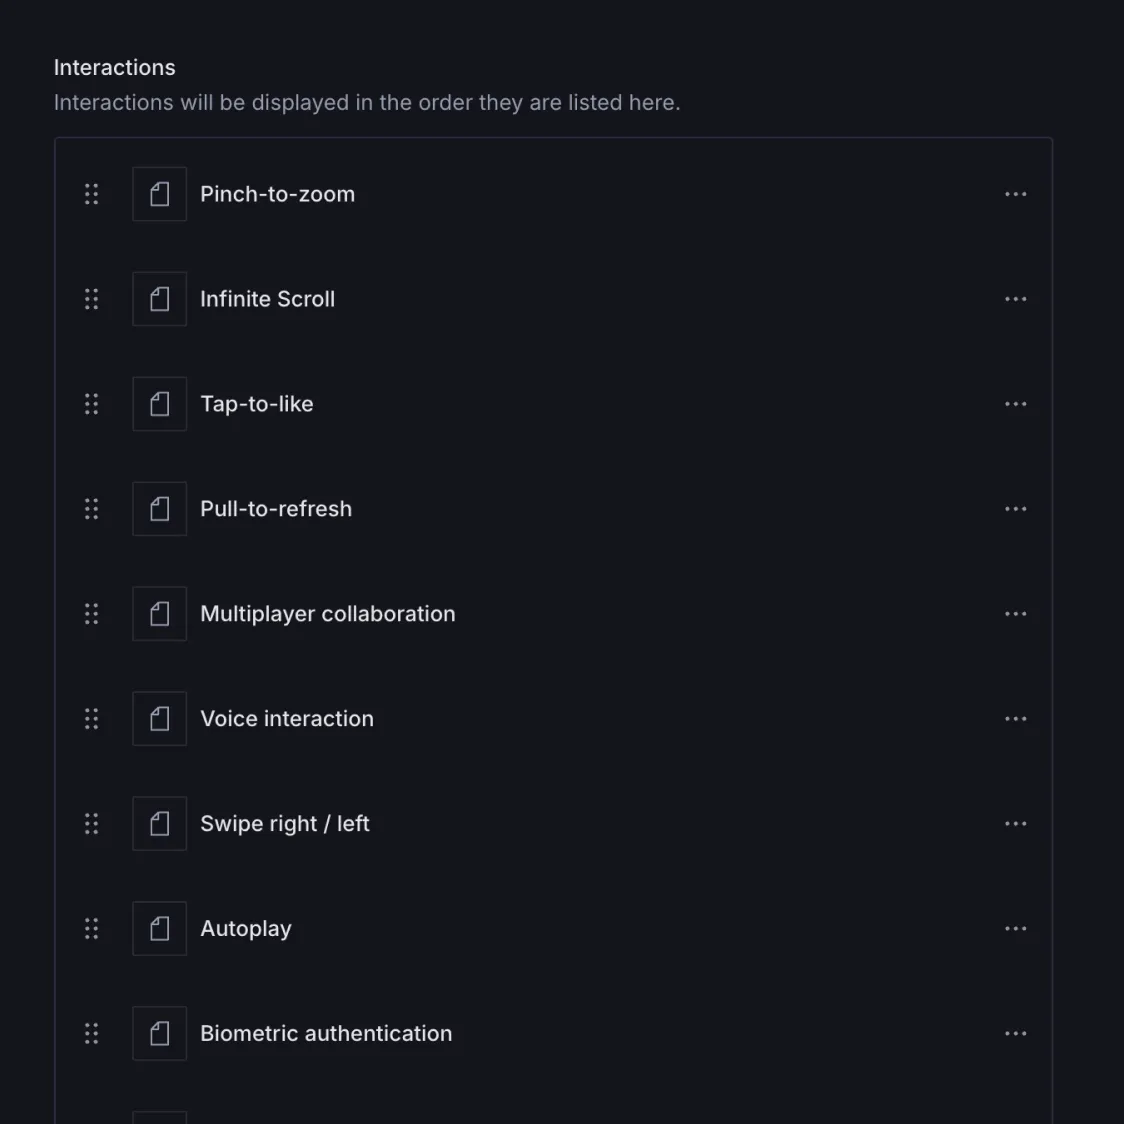Click the document icon beside Autoplay

[x=160, y=929]
